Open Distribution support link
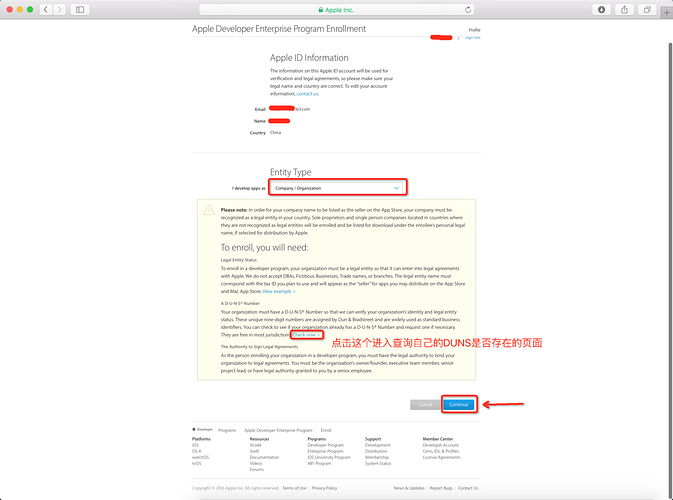The image size is (673, 500). [376, 451]
